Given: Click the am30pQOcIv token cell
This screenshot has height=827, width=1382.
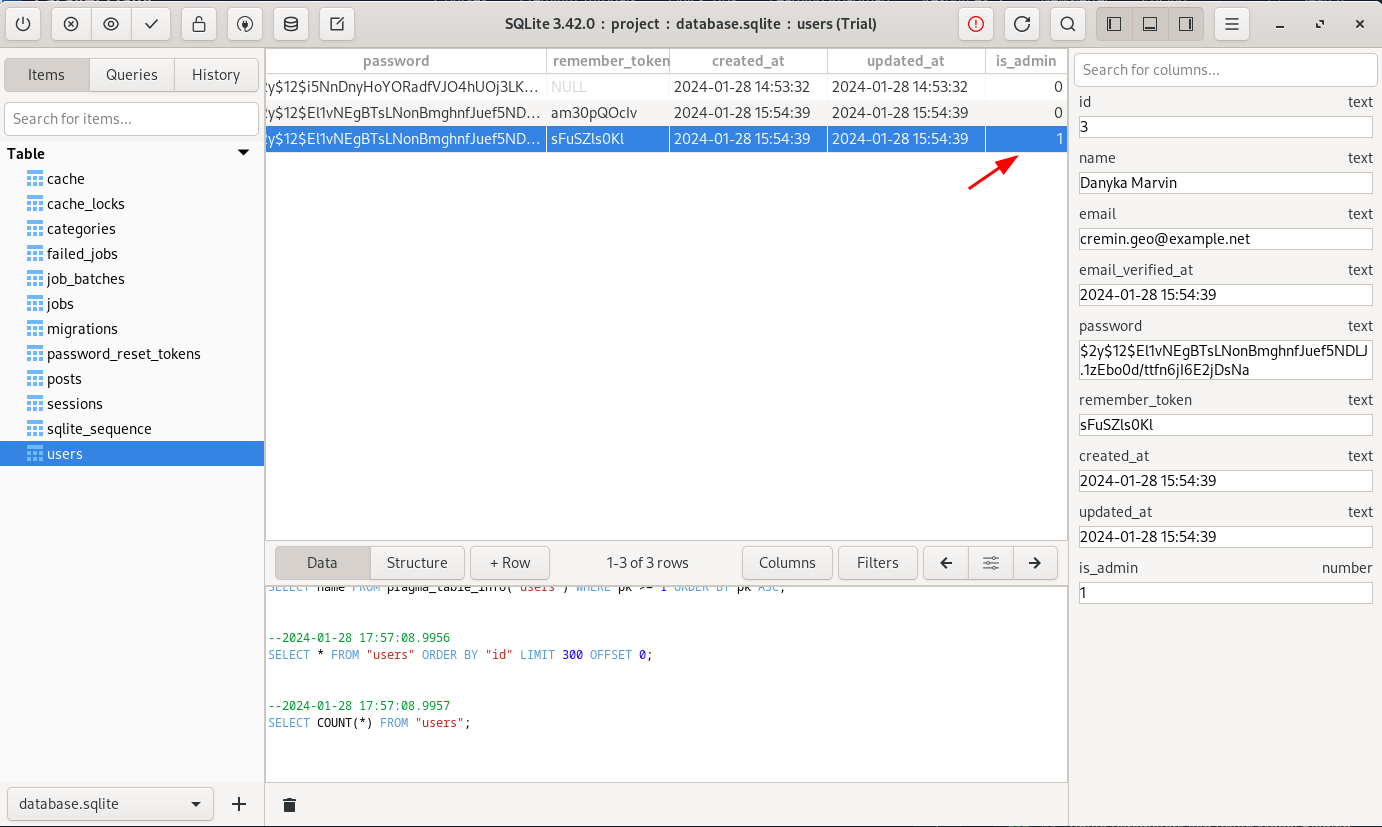Looking at the screenshot, I should coord(608,113).
